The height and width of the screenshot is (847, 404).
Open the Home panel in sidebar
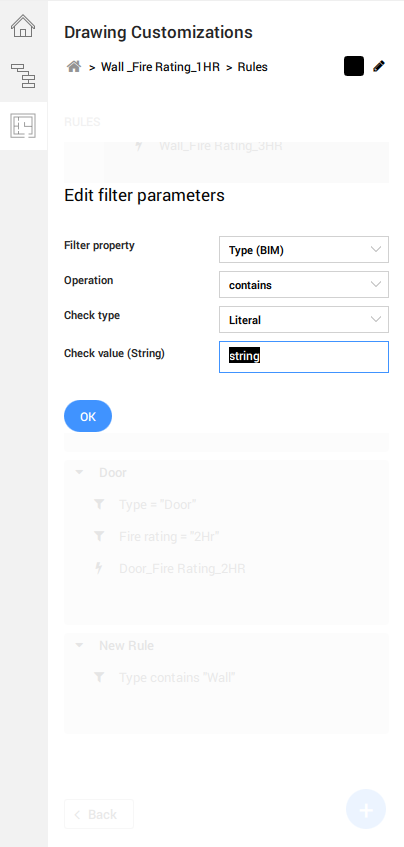(23, 26)
